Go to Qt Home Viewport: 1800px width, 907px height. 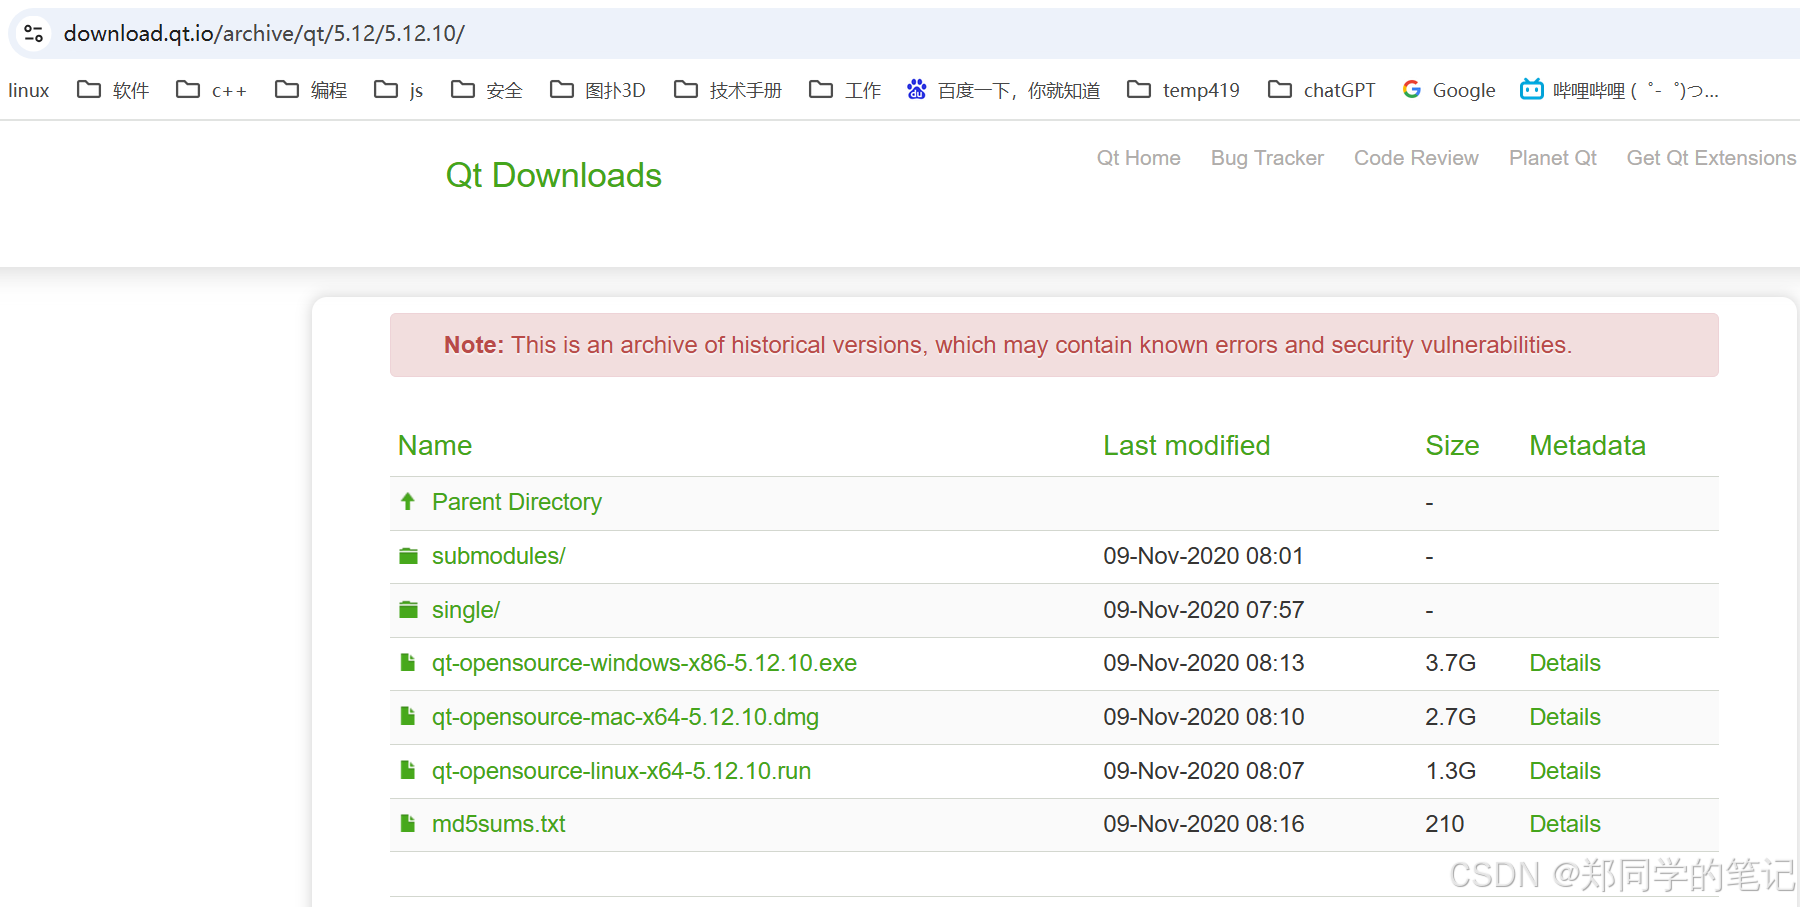(x=1138, y=158)
